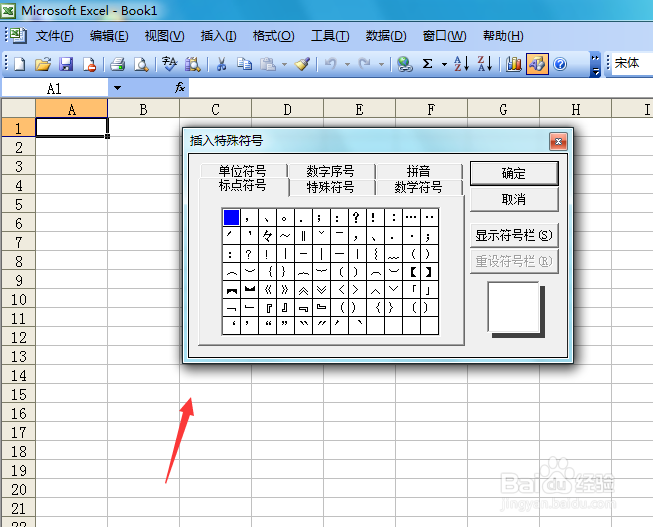Open the 文件(F) menu
This screenshot has height=527, width=653.
click(x=55, y=36)
